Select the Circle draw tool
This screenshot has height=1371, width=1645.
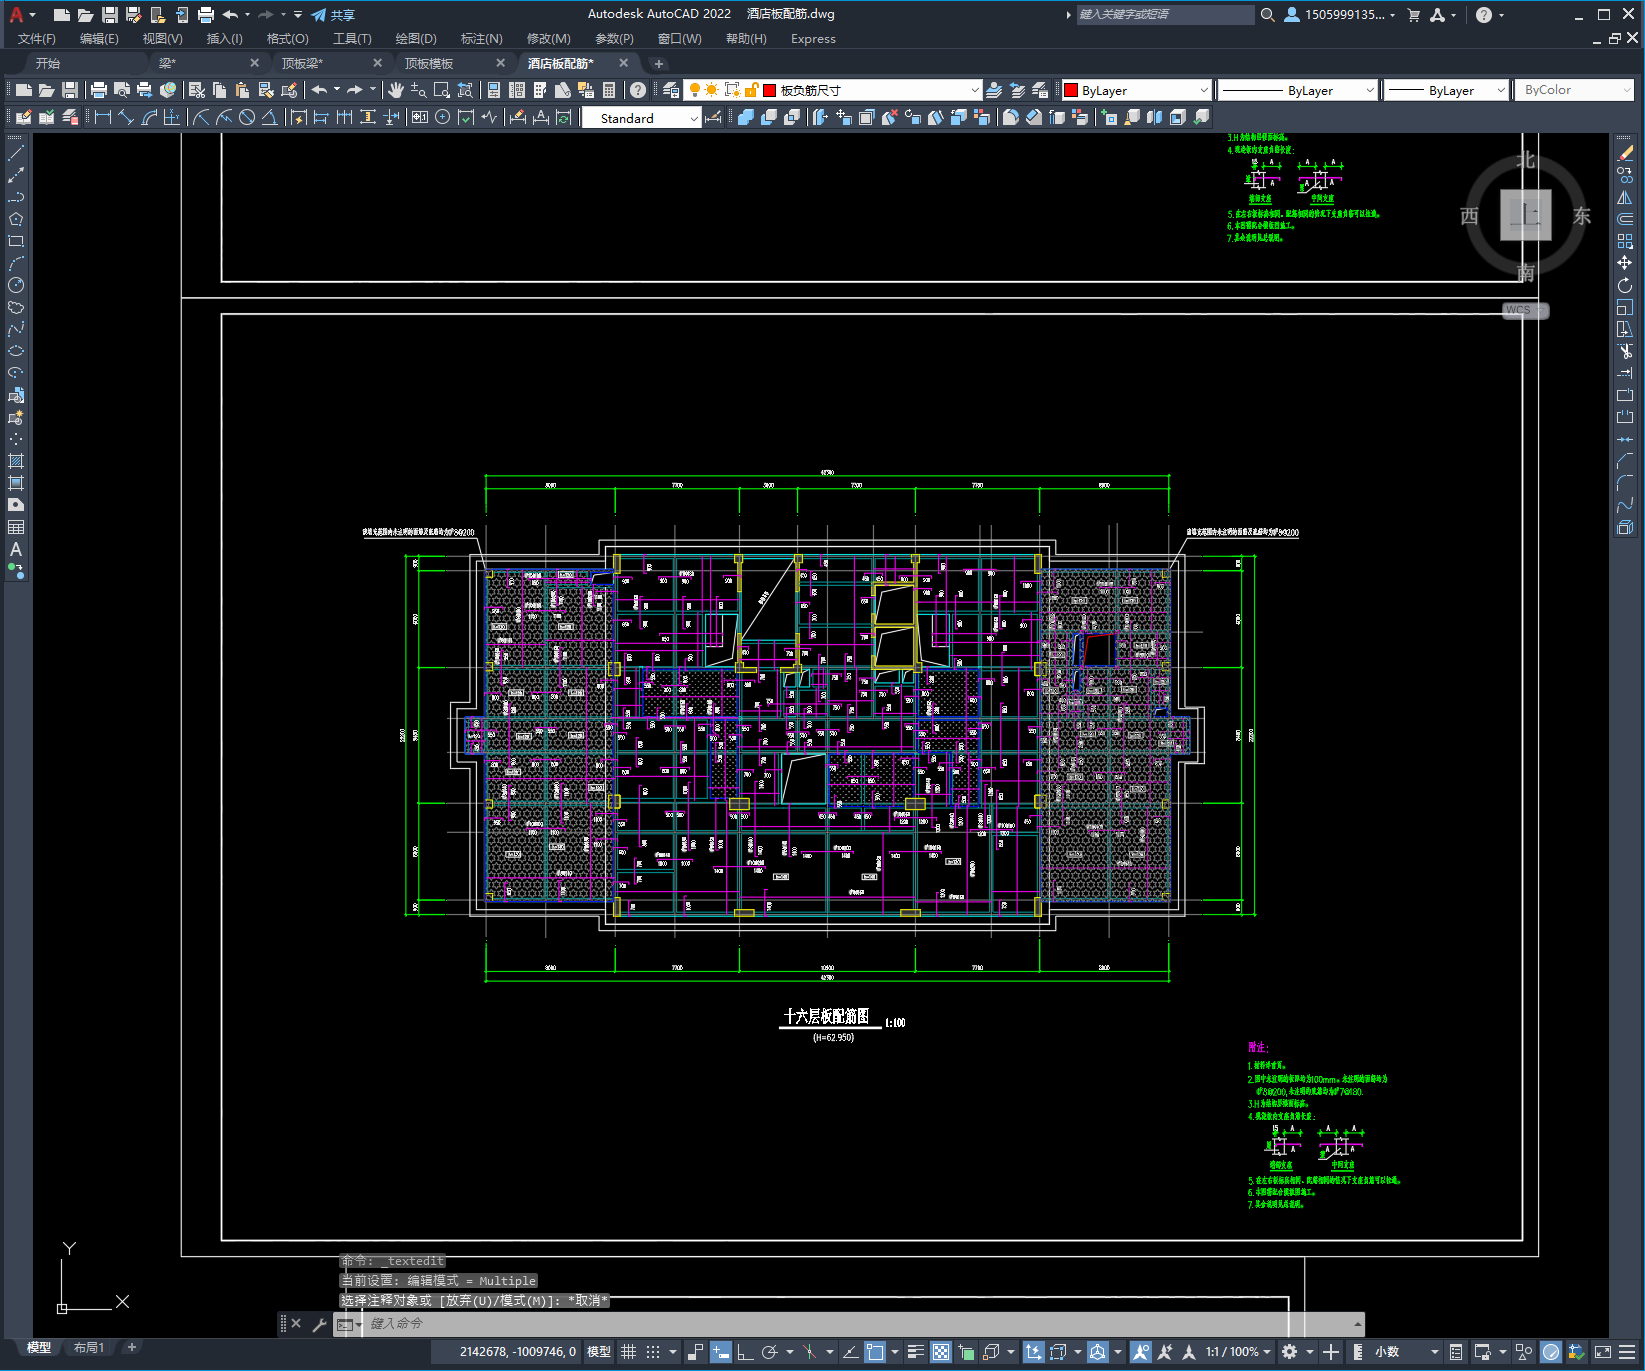(16, 285)
